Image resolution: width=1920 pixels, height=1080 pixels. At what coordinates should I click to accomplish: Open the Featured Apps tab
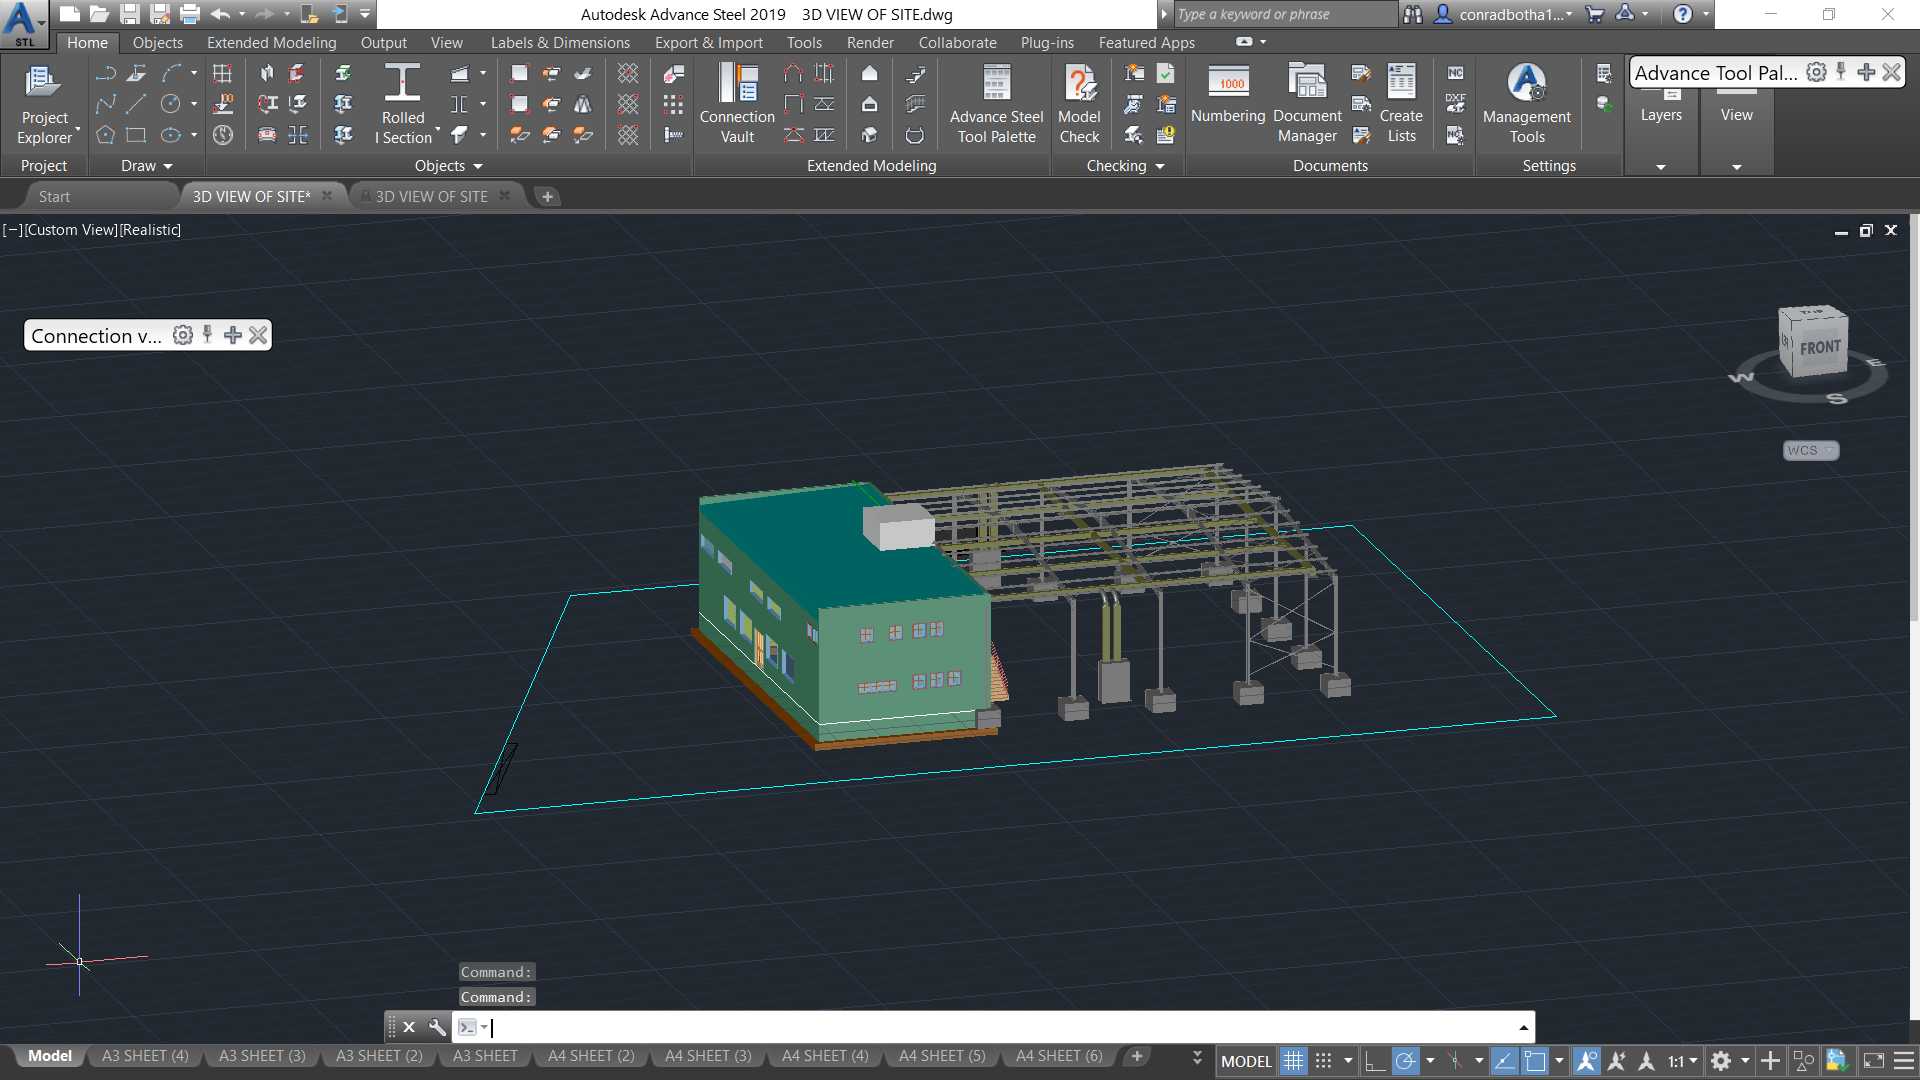(1146, 42)
